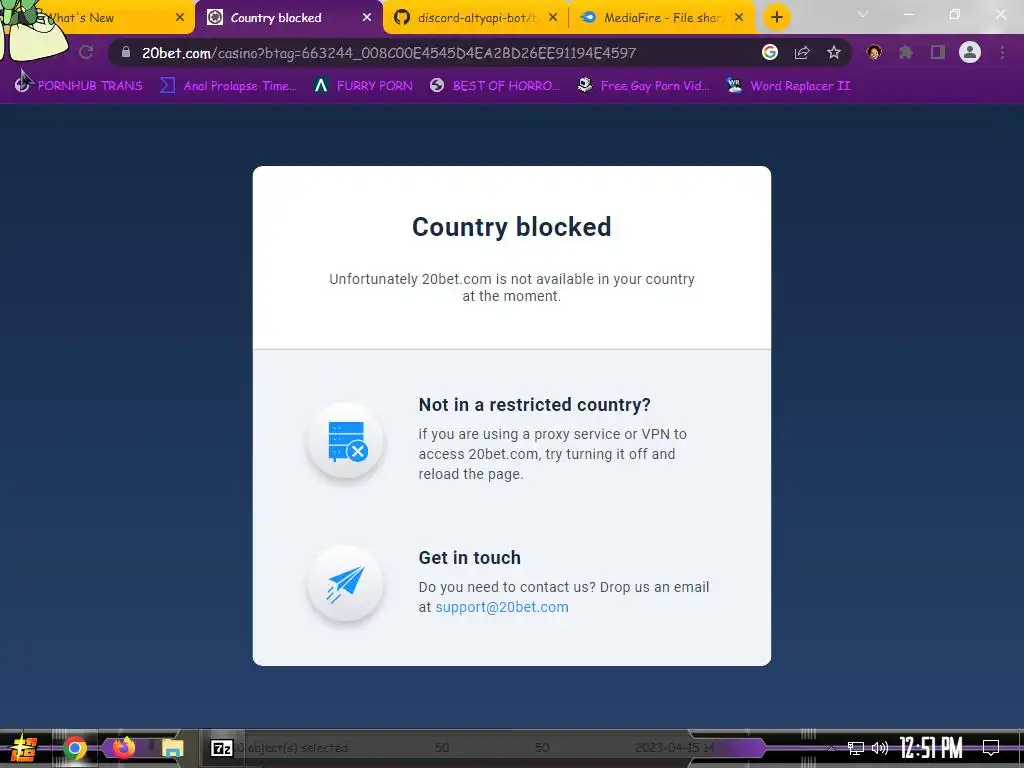The width and height of the screenshot is (1024, 768).
Task: Share this page icon
Action: (x=802, y=52)
